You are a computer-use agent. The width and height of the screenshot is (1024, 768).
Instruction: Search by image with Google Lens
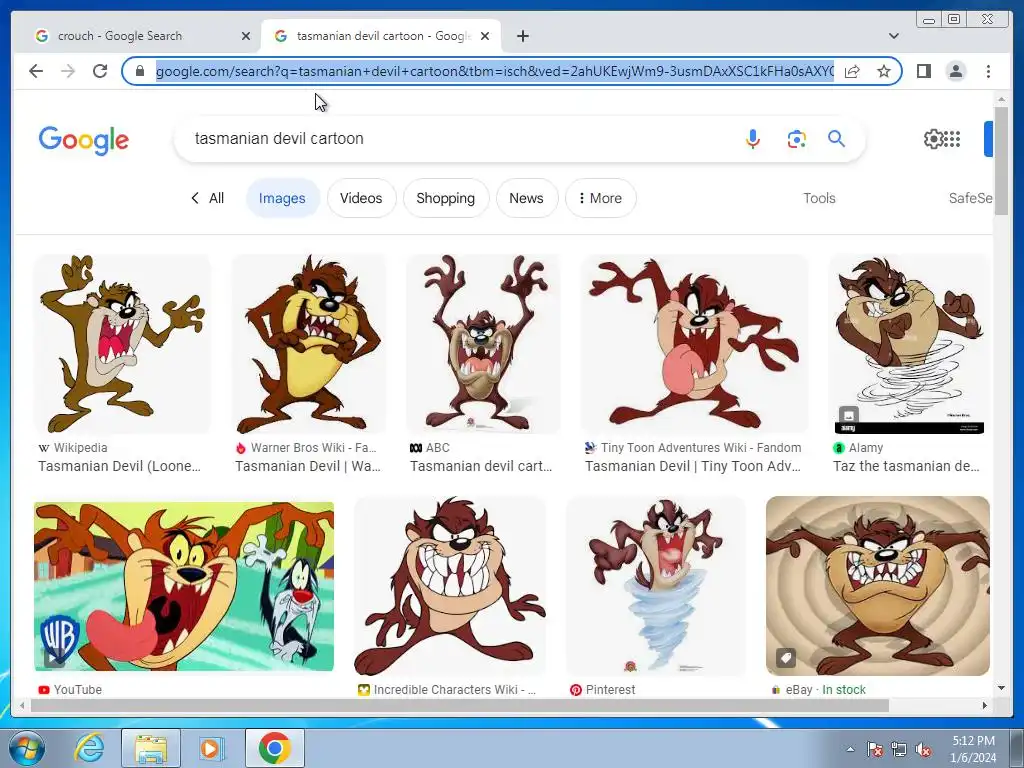click(x=796, y=139)
